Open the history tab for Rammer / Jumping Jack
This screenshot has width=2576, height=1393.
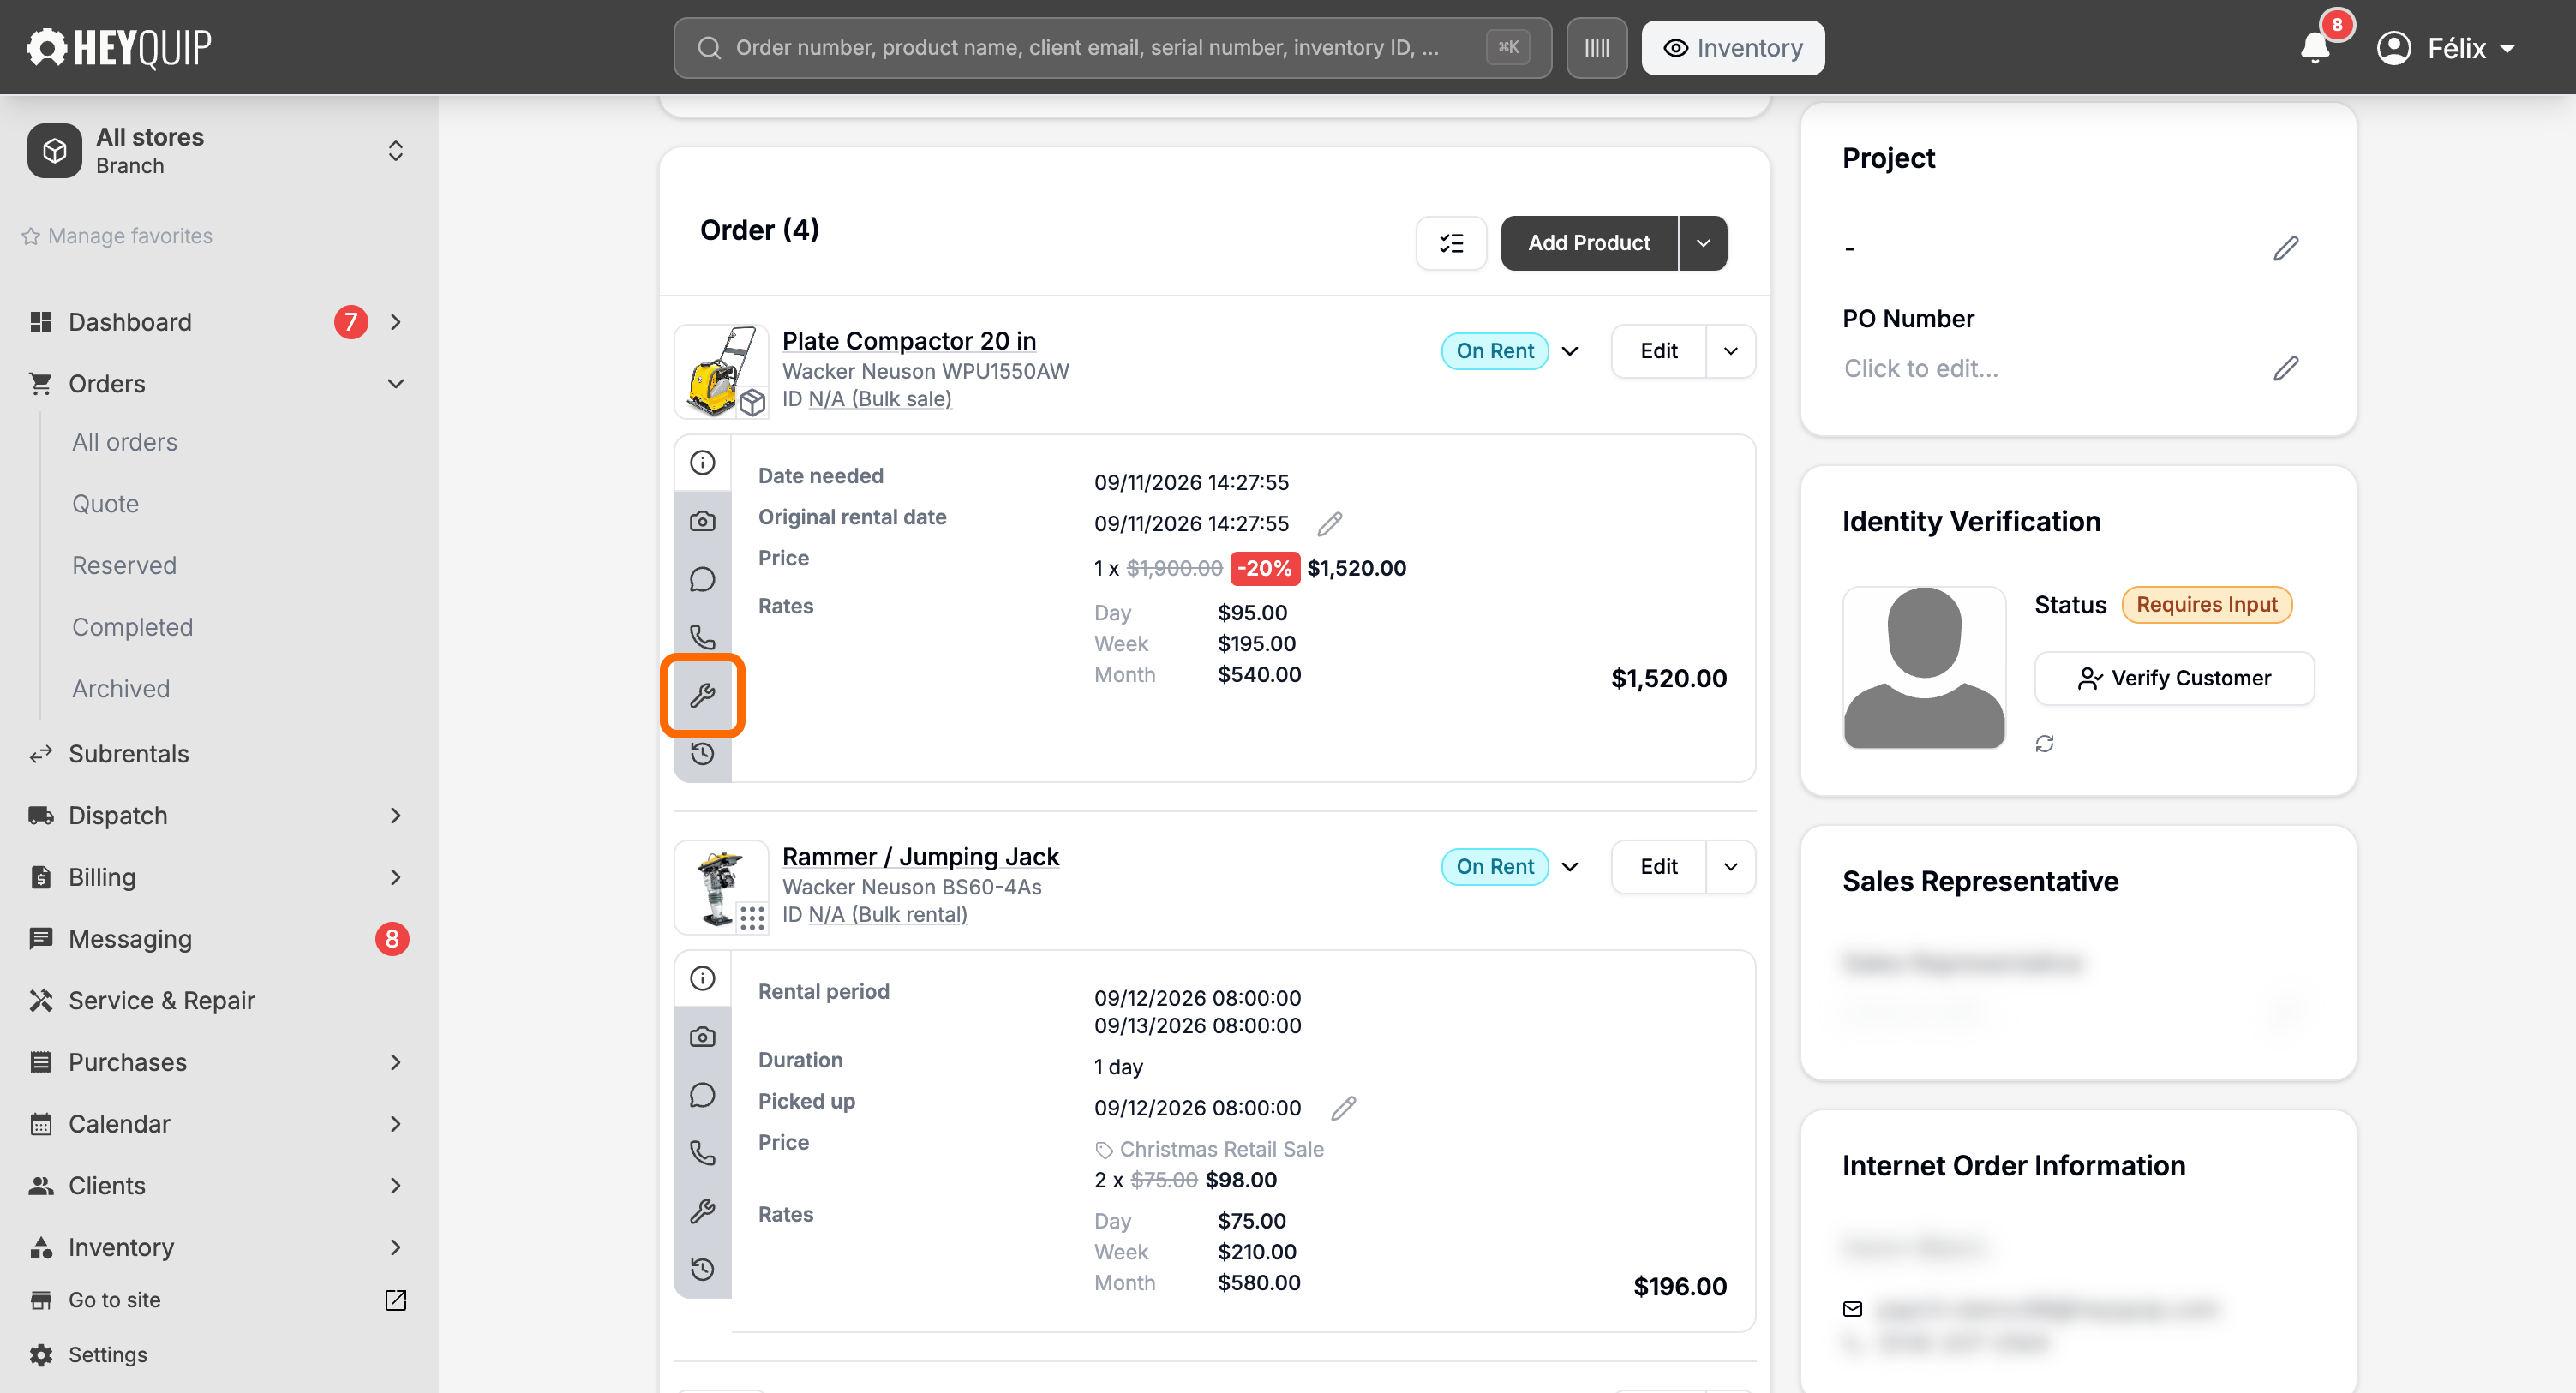coord(703,1270)
